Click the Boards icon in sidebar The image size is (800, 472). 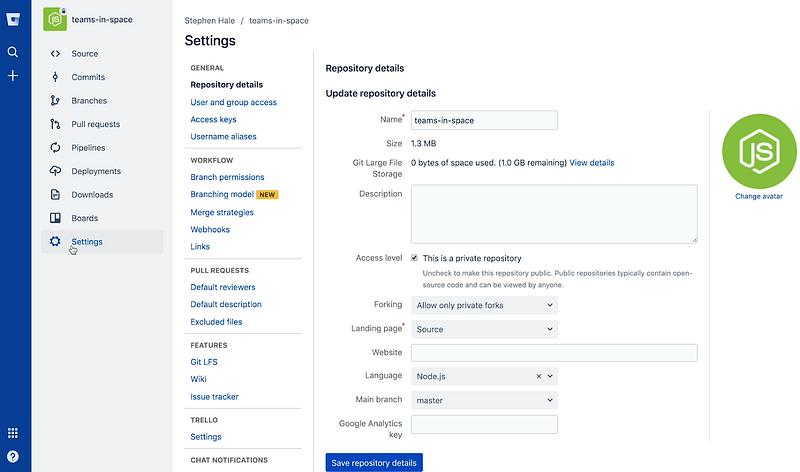pyautogui.click(x=55, y=218)
